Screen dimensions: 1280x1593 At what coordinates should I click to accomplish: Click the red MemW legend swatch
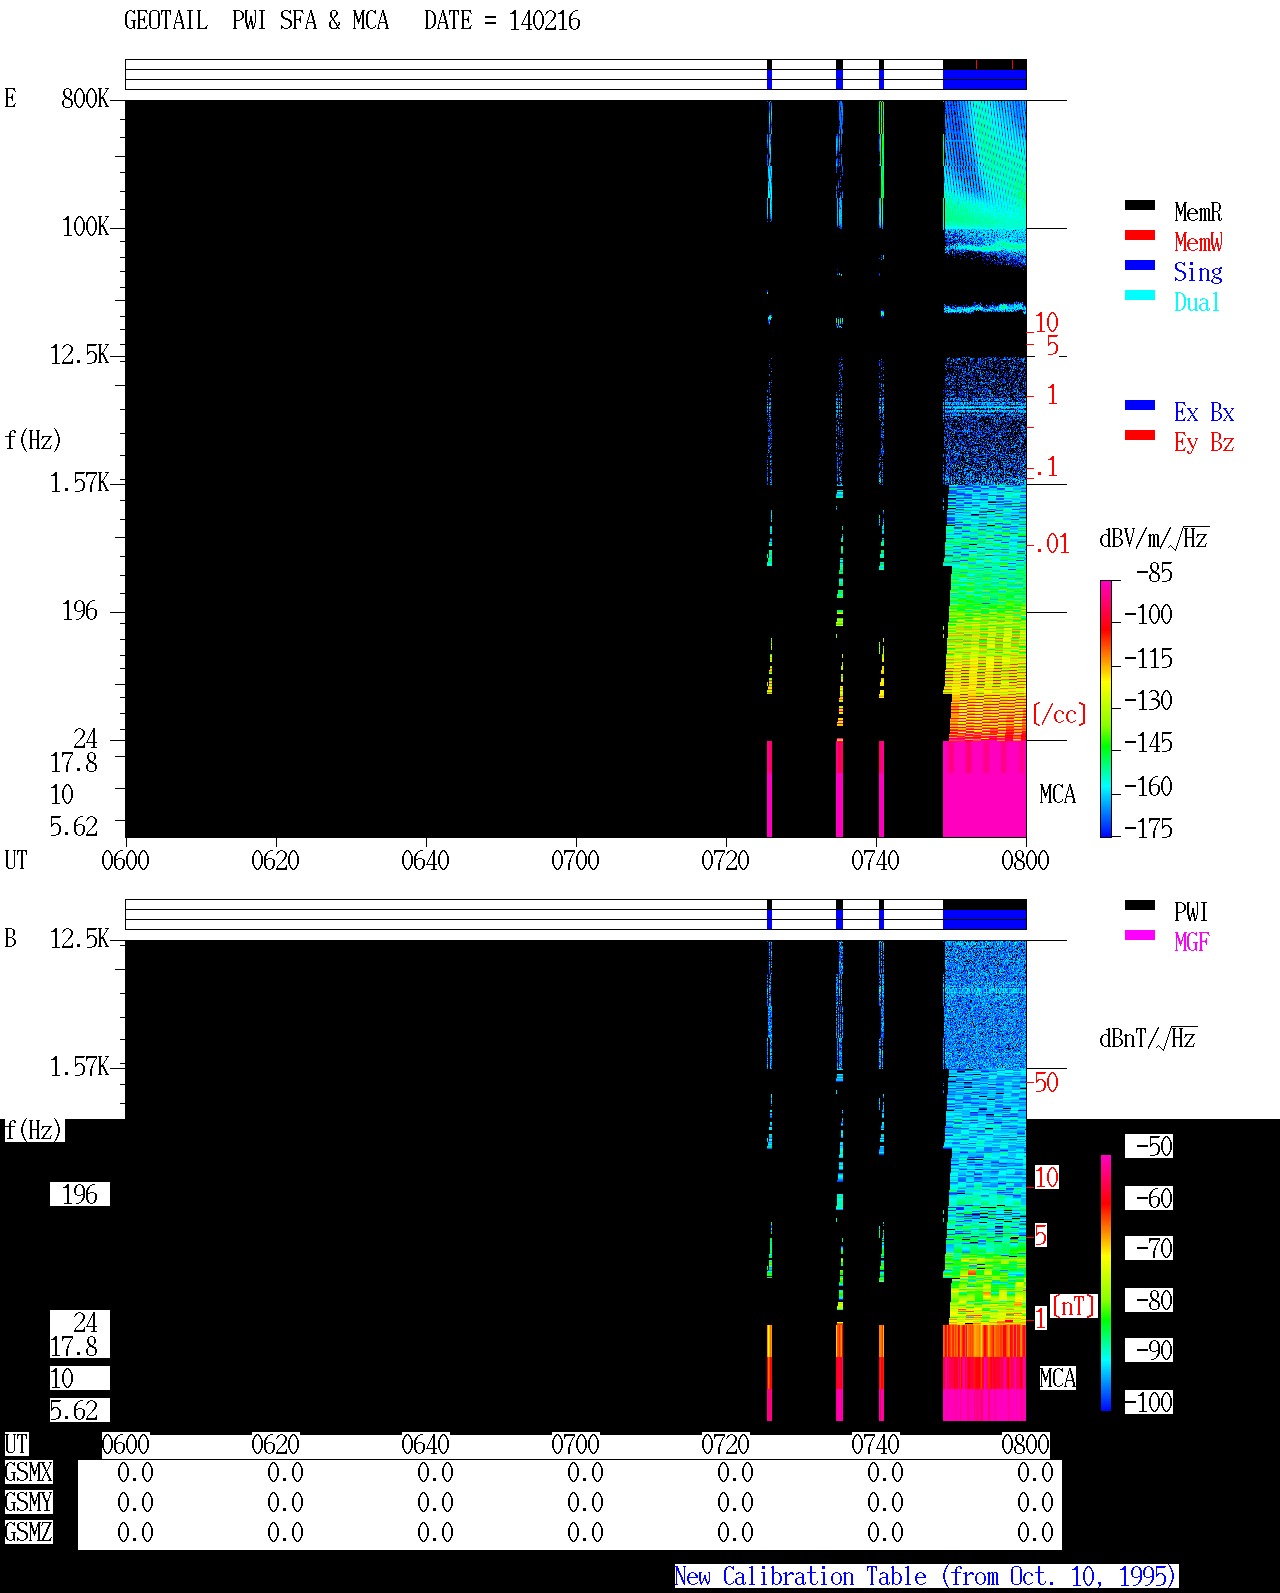click(x=1140, y=235)
